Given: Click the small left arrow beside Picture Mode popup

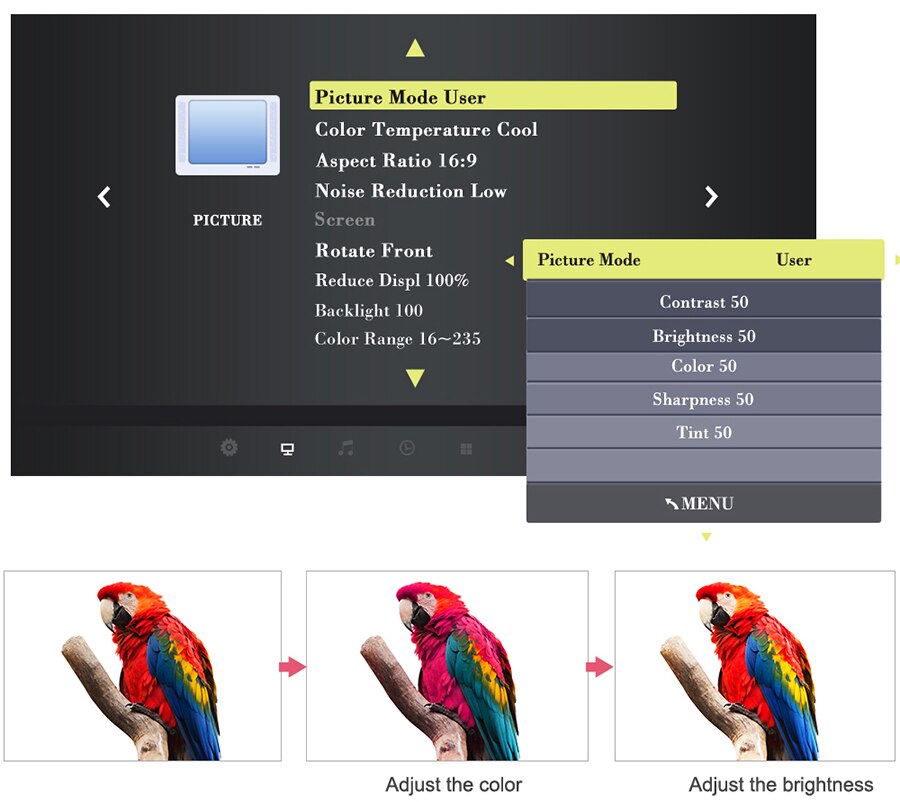Looking at the screenshot, I should point(510,261).
